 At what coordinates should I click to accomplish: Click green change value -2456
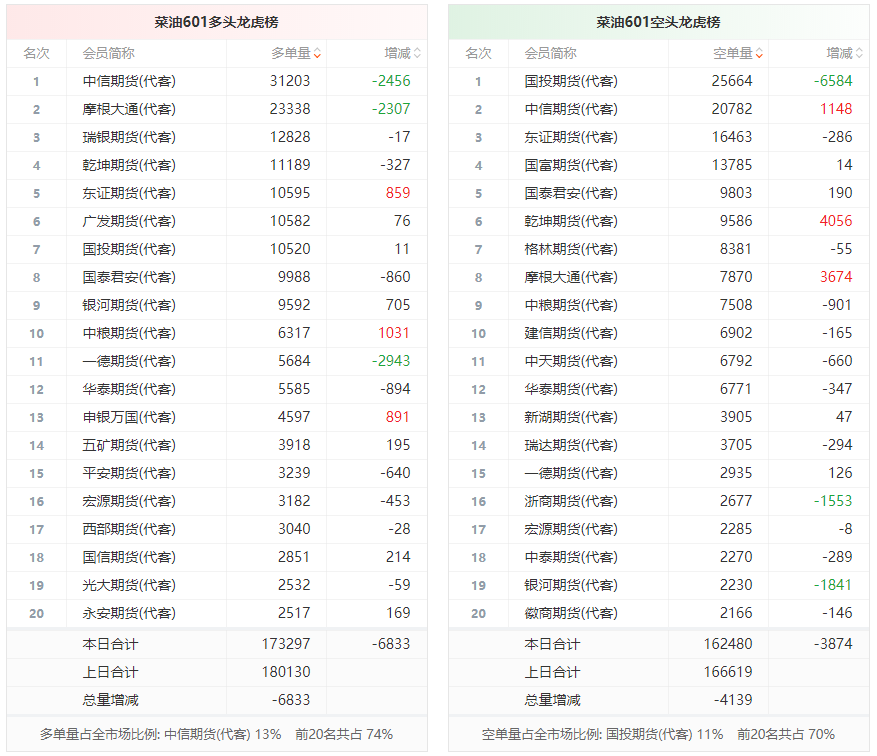click(391, 81)
